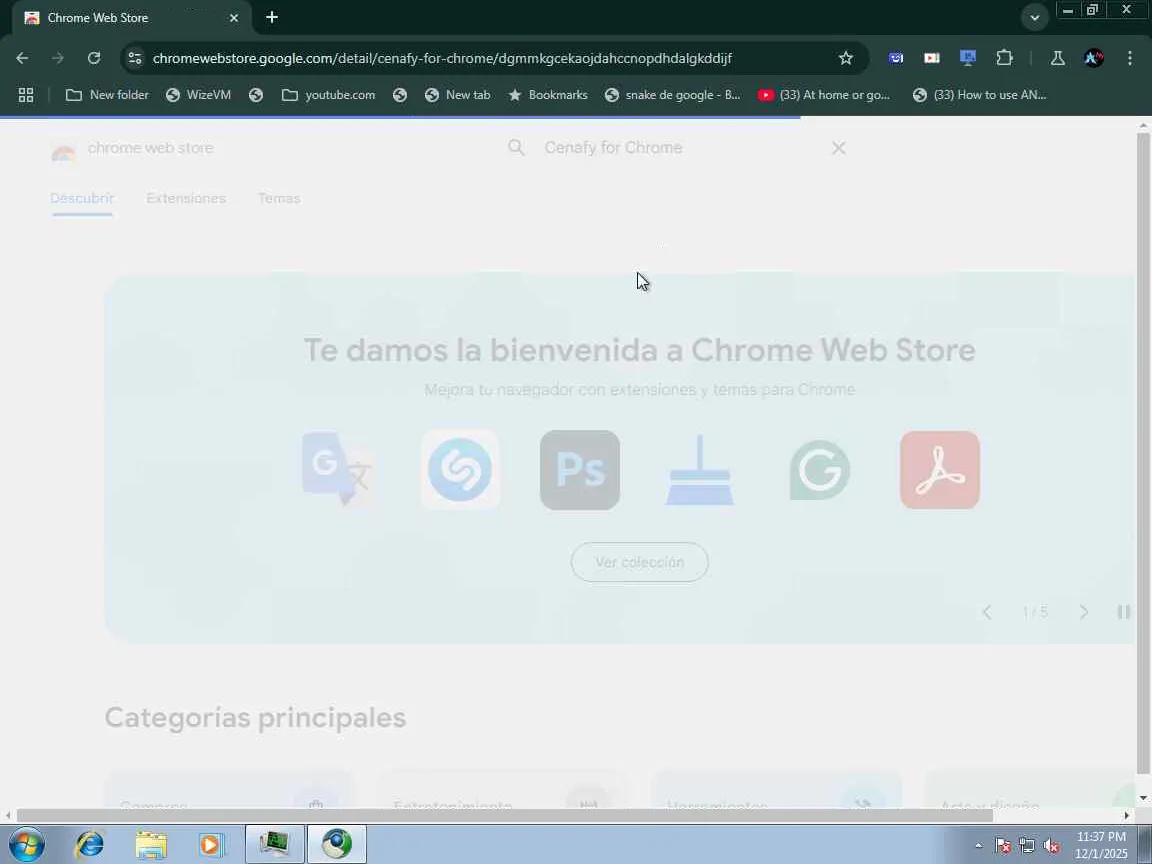Click the first blue extension icon in toolbar
The image size is (1152, 864).
896,58
